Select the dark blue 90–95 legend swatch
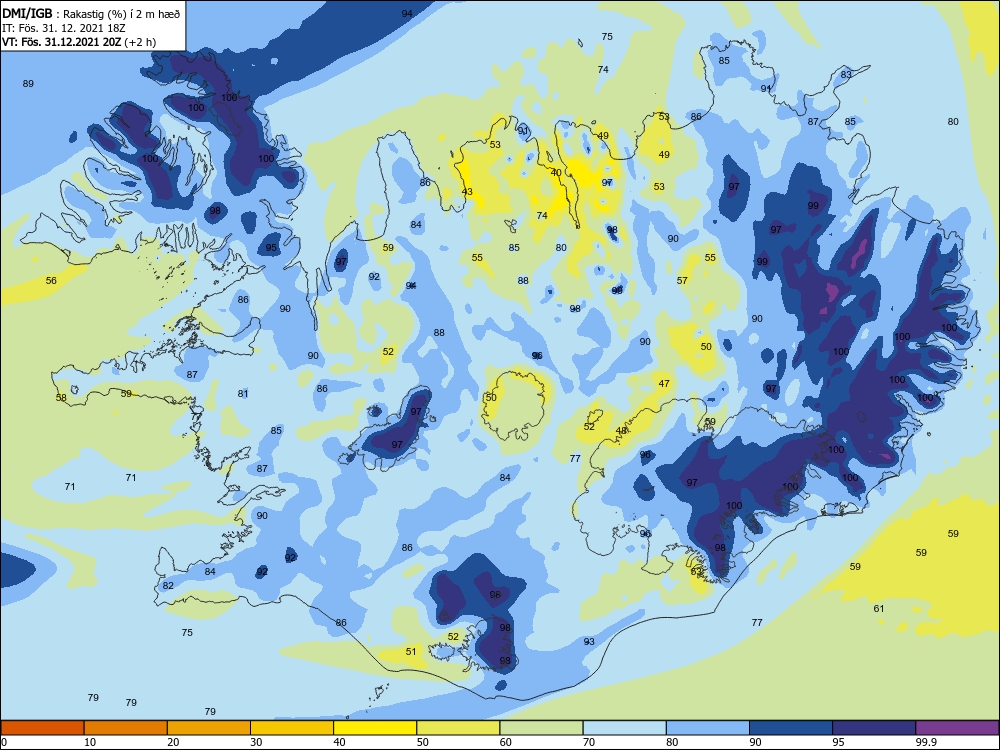Screen dimensions: 1000x750 (x=791, y=728)
